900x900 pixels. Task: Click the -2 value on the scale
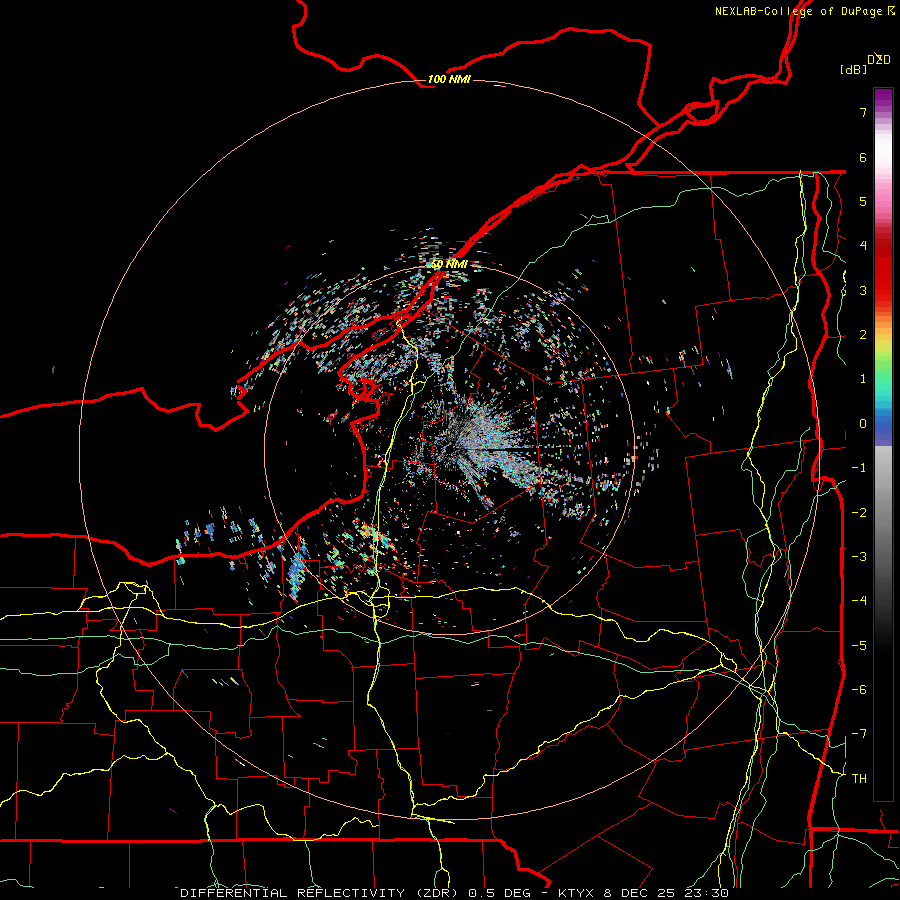click(x=859, y=513)
